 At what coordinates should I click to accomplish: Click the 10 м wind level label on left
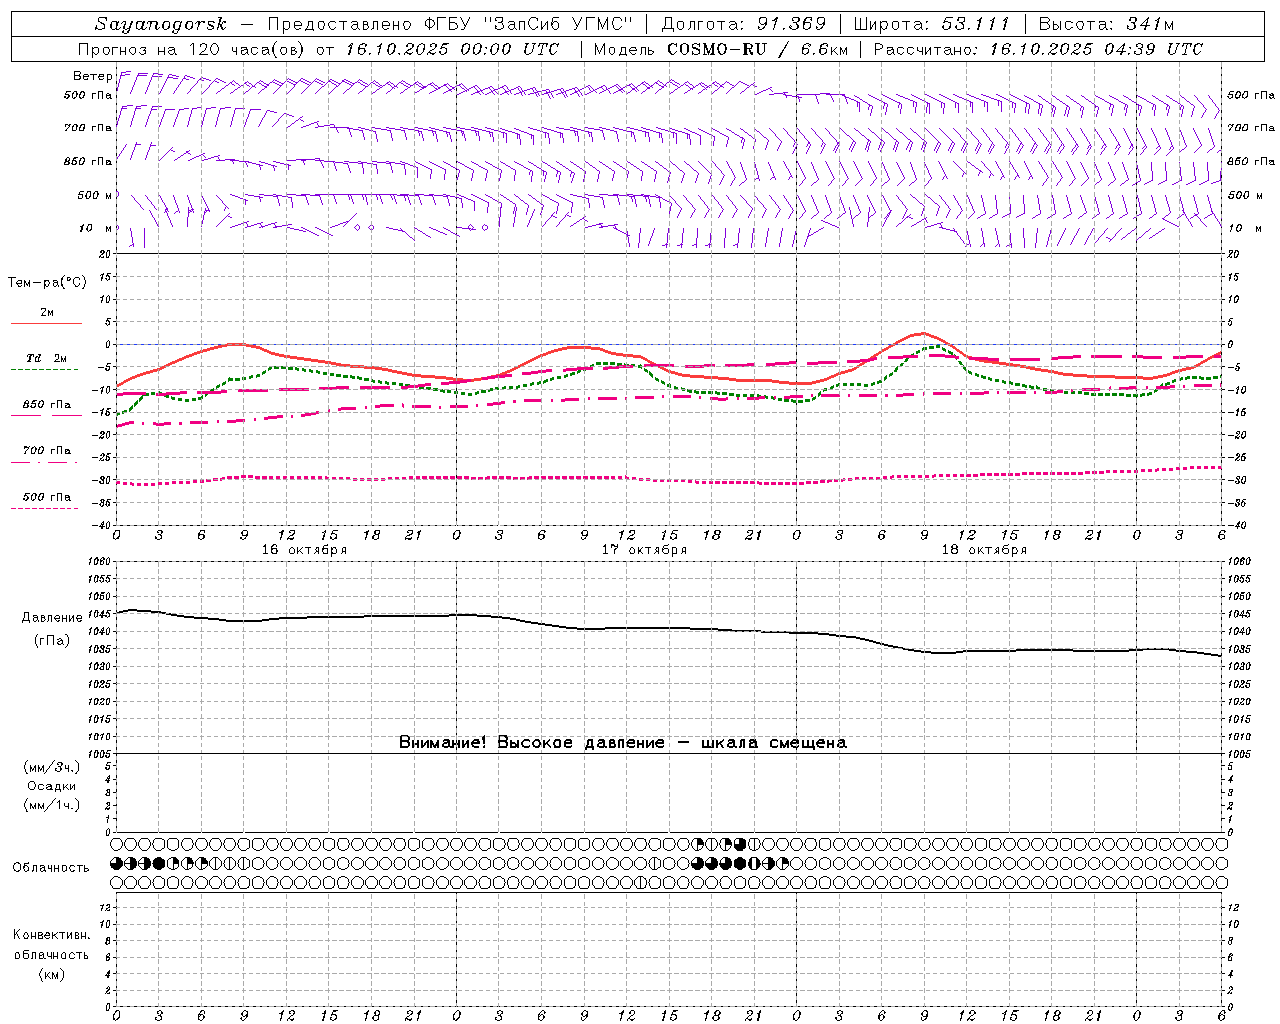96,228
